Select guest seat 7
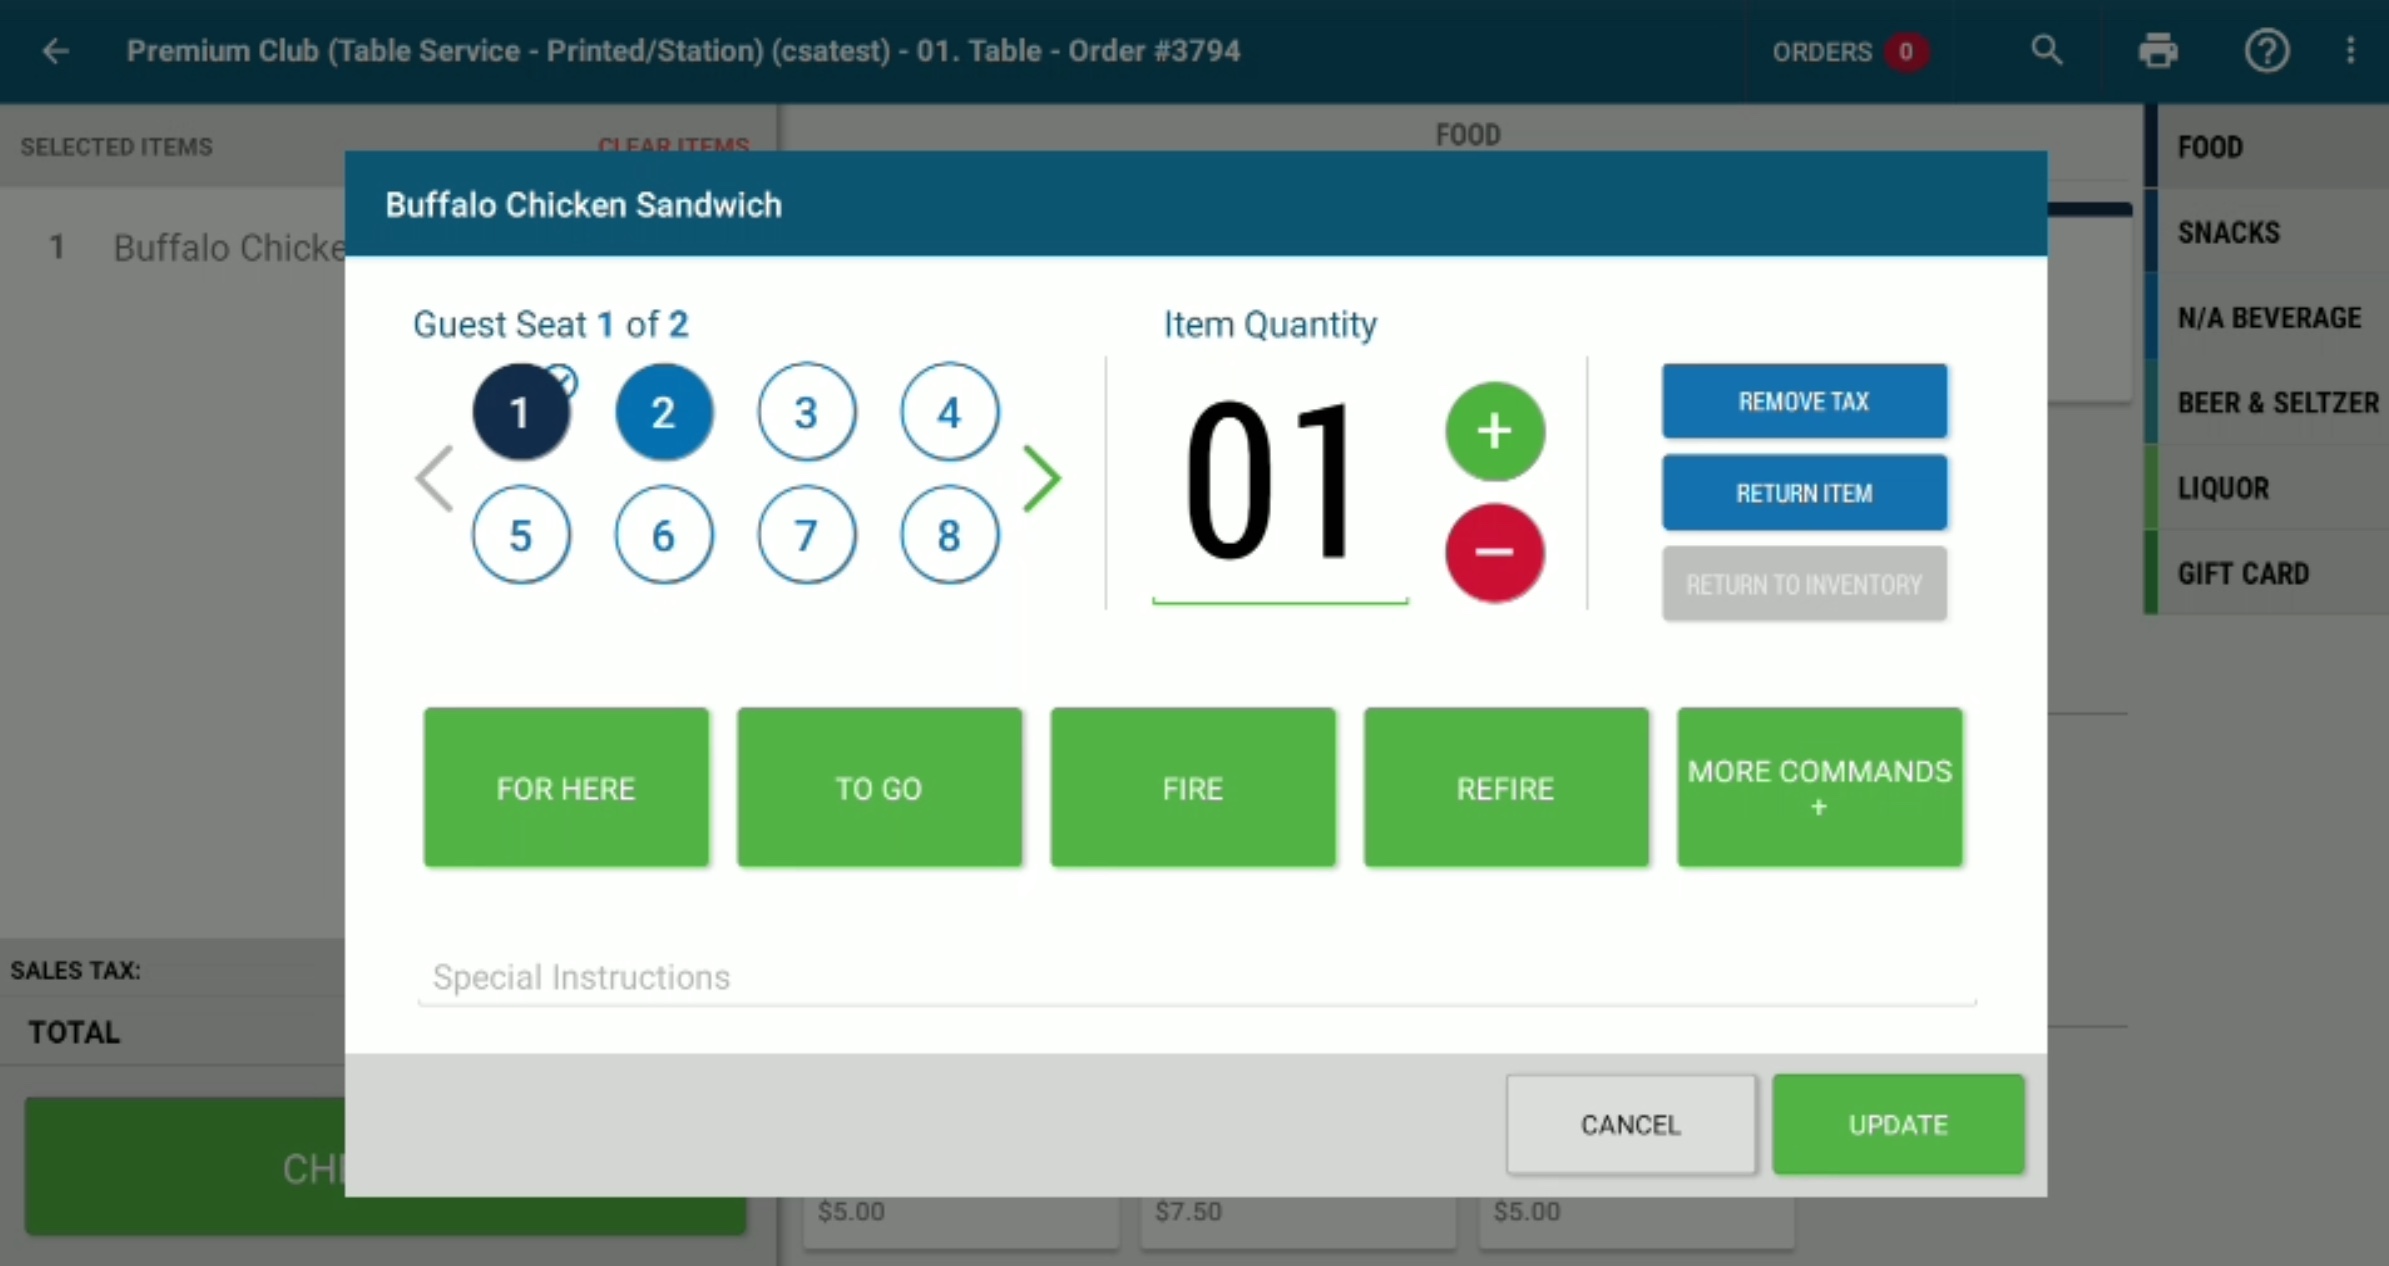Image resolution: width=2389 pixels, height=1266 pixels. tap(807, 535)
